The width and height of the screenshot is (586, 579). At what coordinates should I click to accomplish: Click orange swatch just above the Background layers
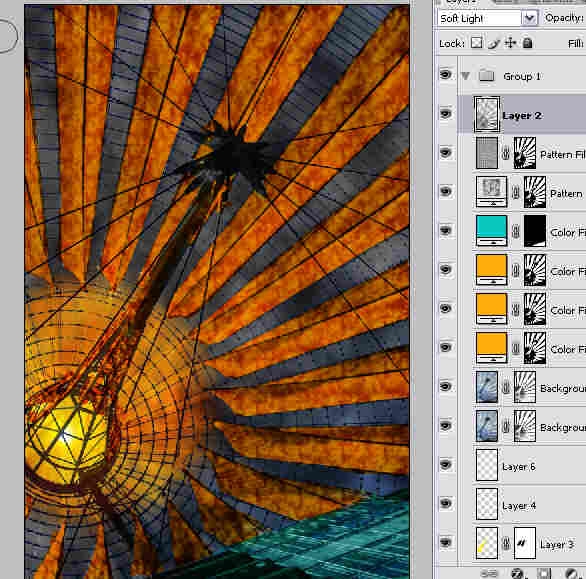[491, 348]
